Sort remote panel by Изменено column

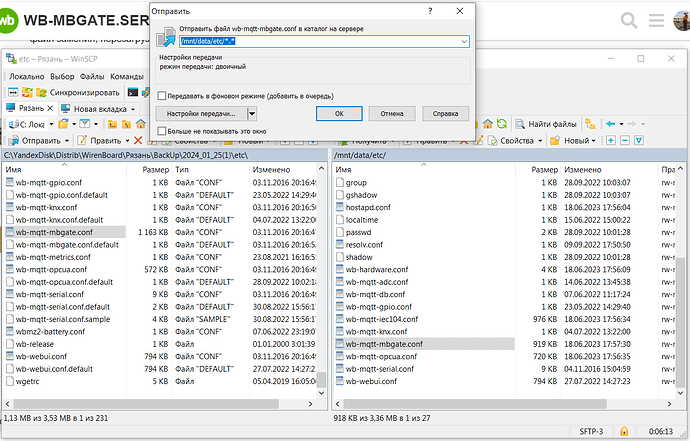[583, 169]
